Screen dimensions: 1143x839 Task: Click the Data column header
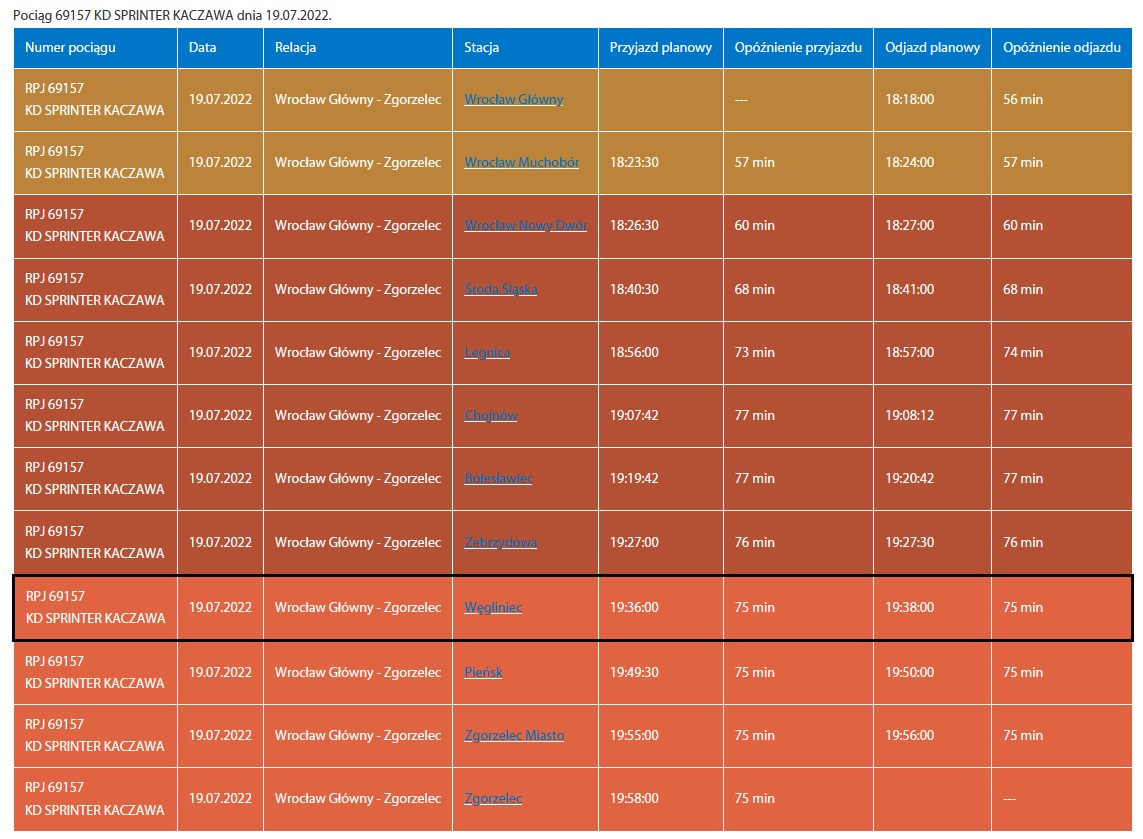[202, 48]
